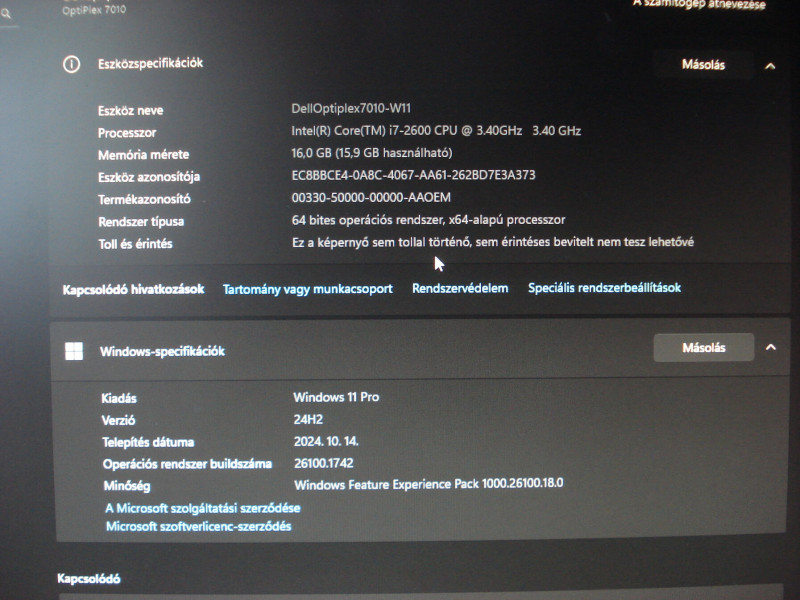Click the search magnifier icon at top left
Viewport: 800px width, 600px height.
(x=6, y=14)
